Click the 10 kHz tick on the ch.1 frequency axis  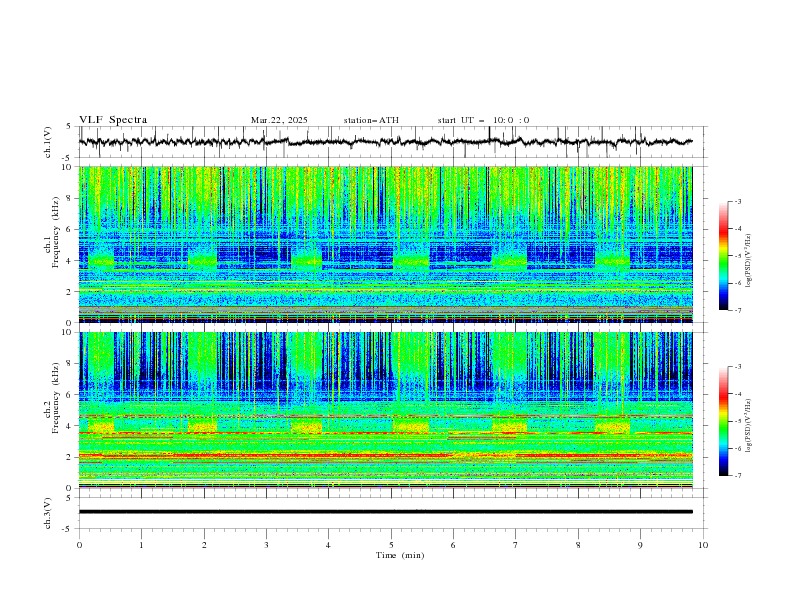click(69, 167)
